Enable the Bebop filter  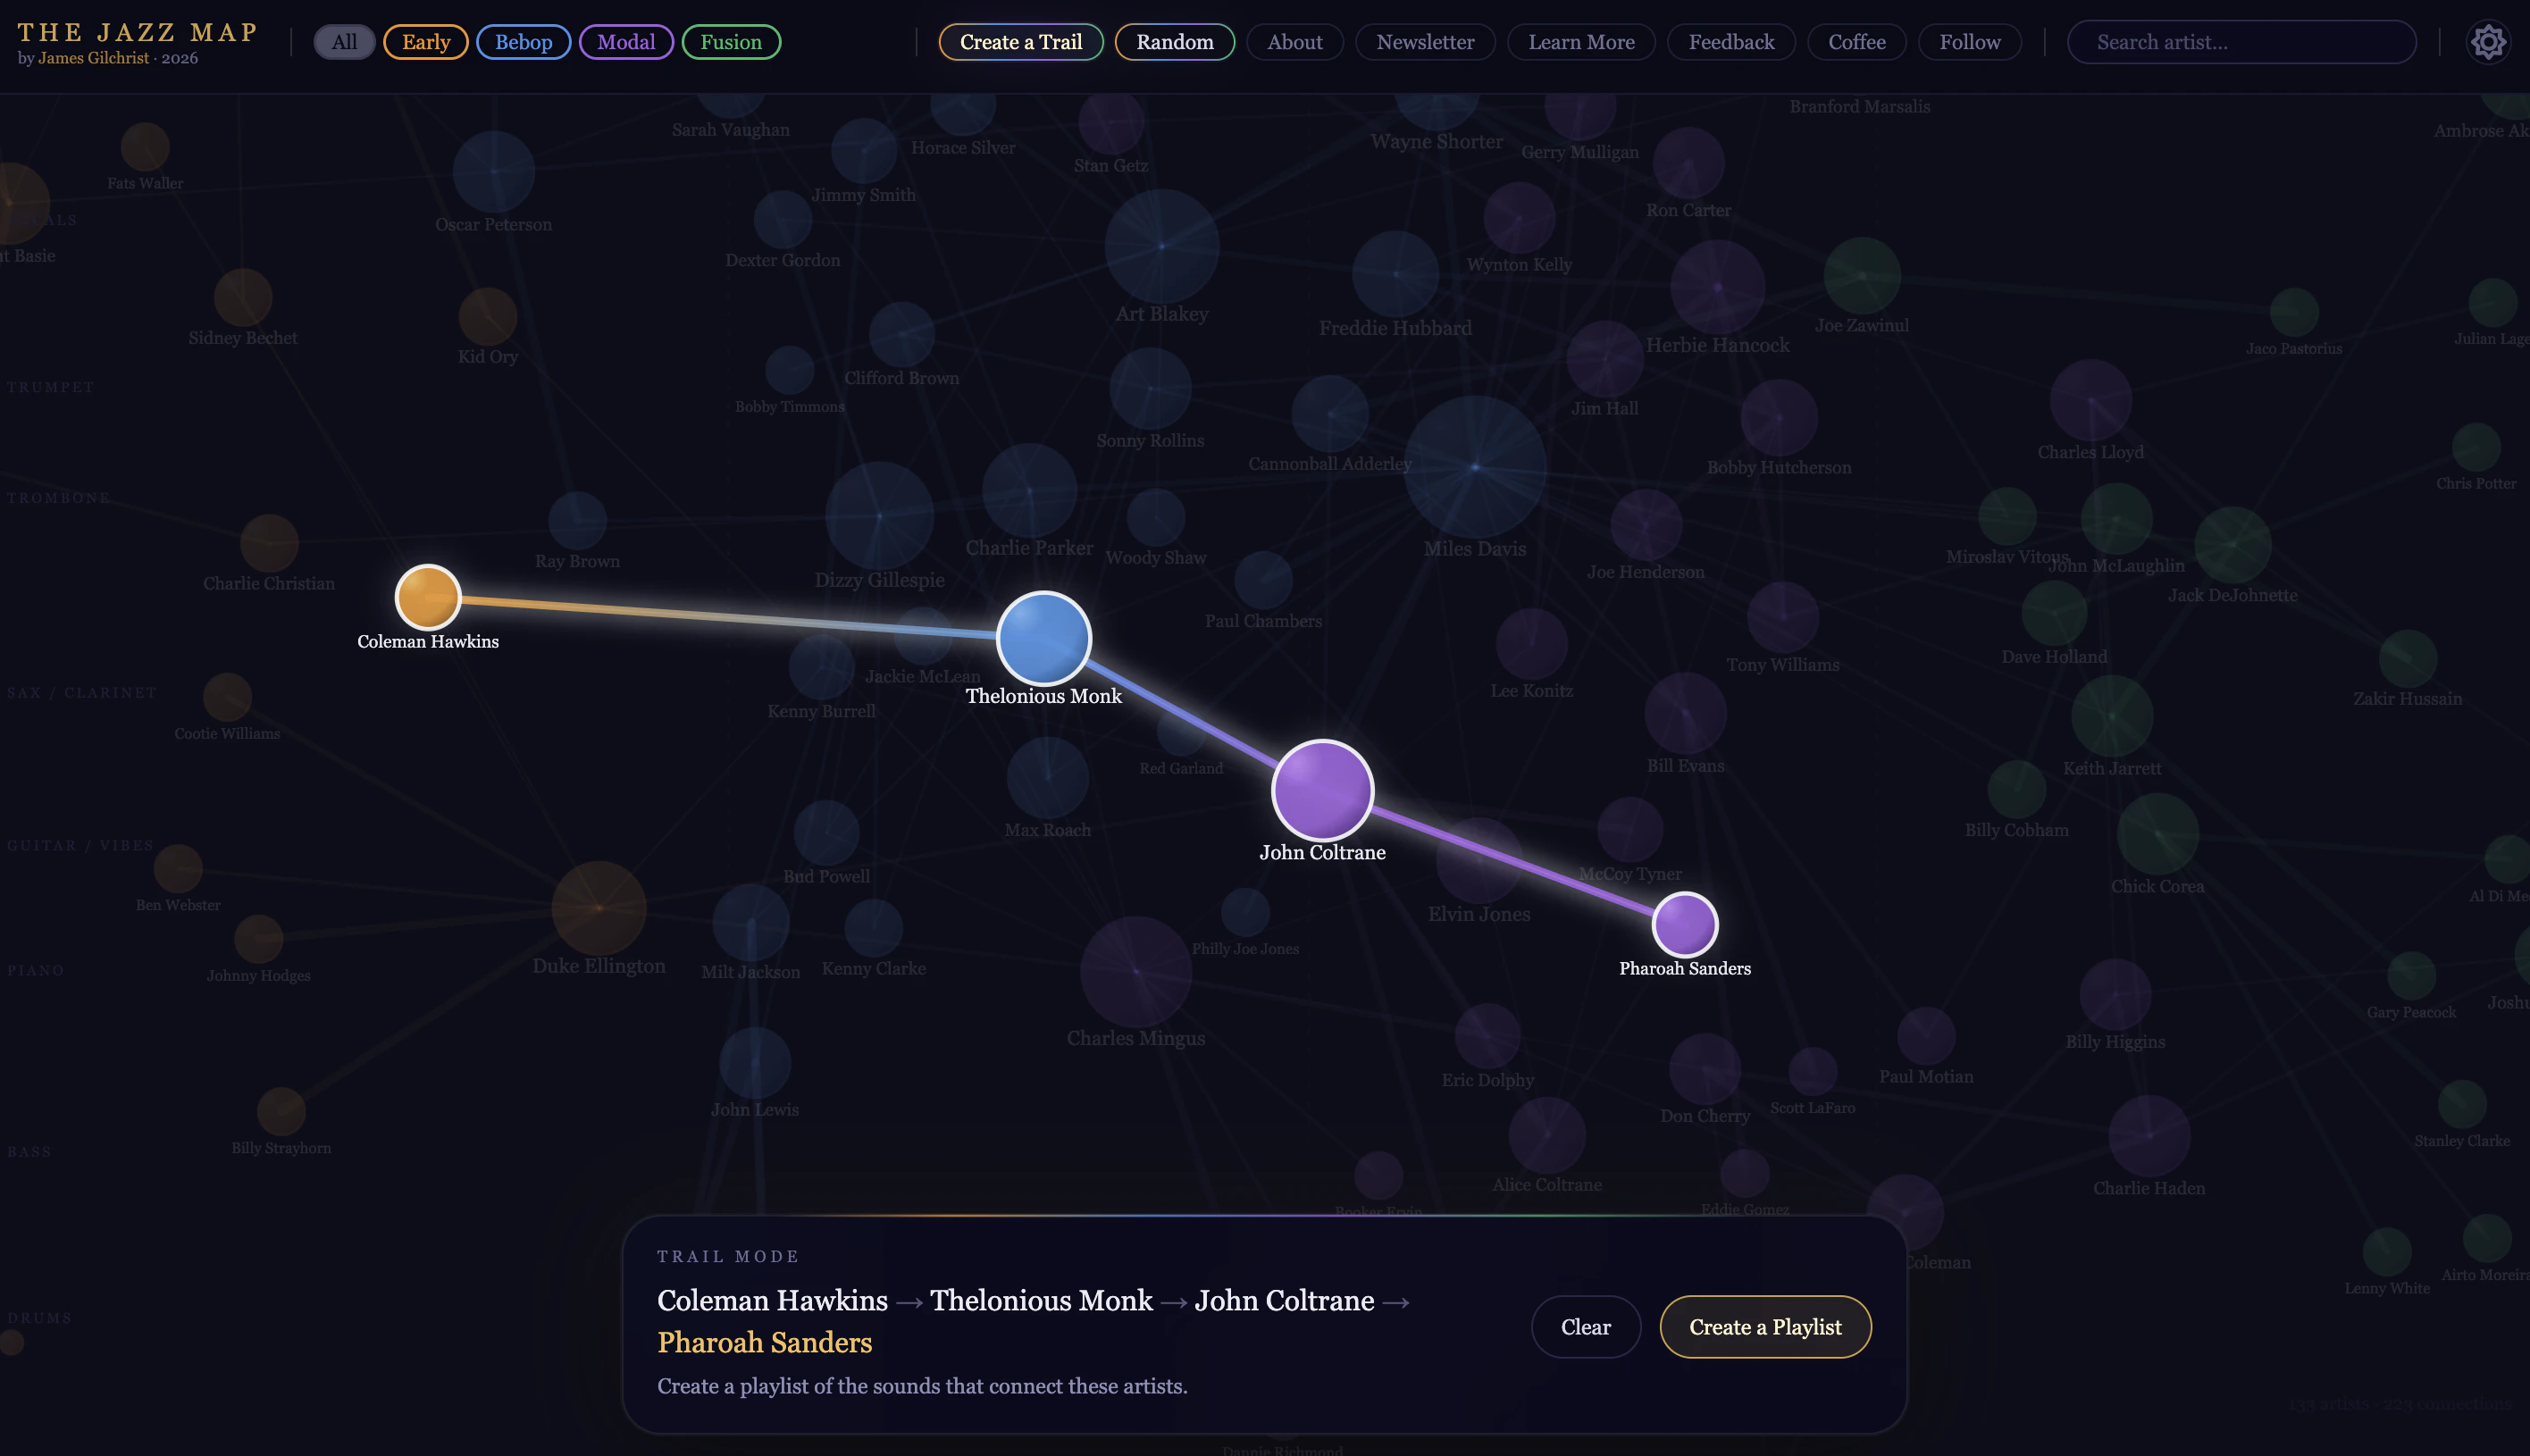(x=524, y=42)
